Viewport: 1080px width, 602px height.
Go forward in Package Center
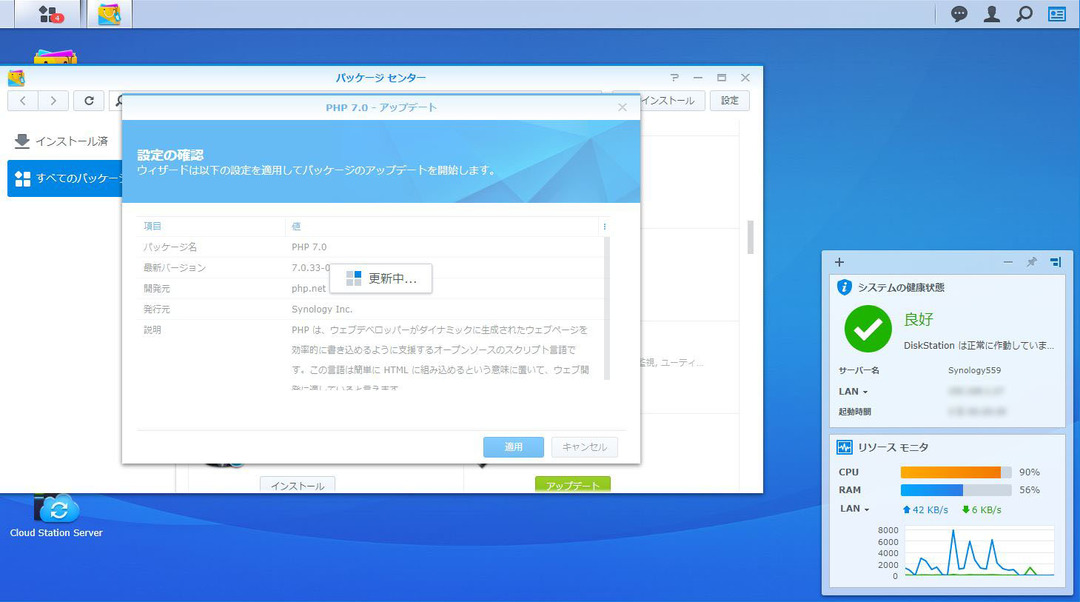(53, 101)
